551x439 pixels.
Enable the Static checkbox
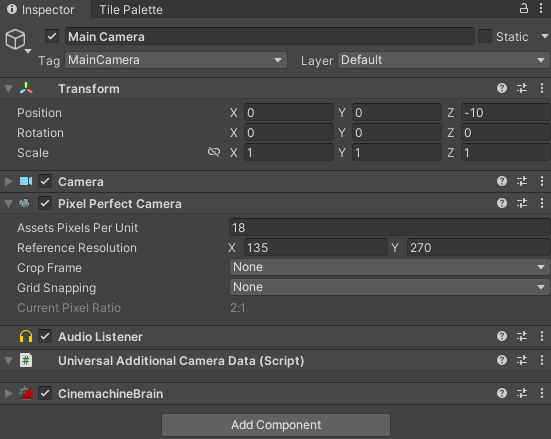click(485, 36)
